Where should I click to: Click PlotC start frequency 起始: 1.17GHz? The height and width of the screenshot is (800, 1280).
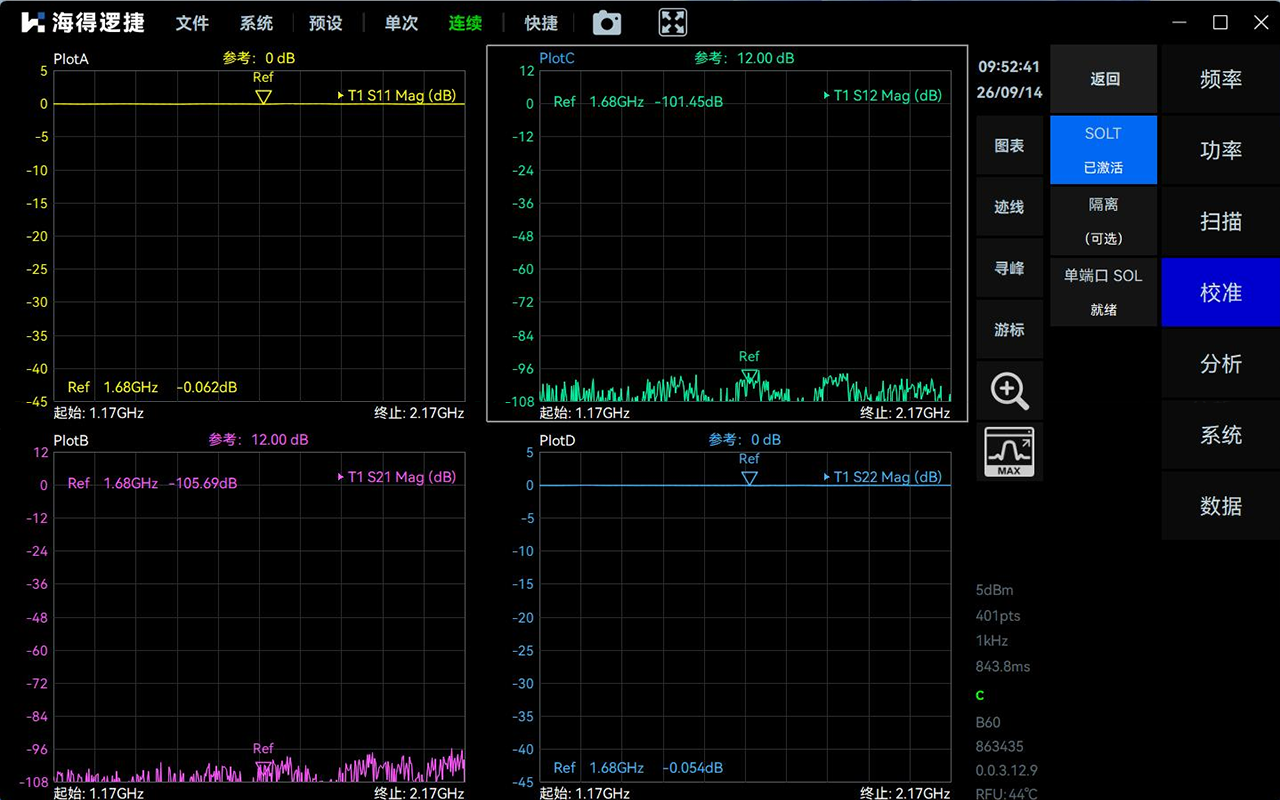(584, 412)
